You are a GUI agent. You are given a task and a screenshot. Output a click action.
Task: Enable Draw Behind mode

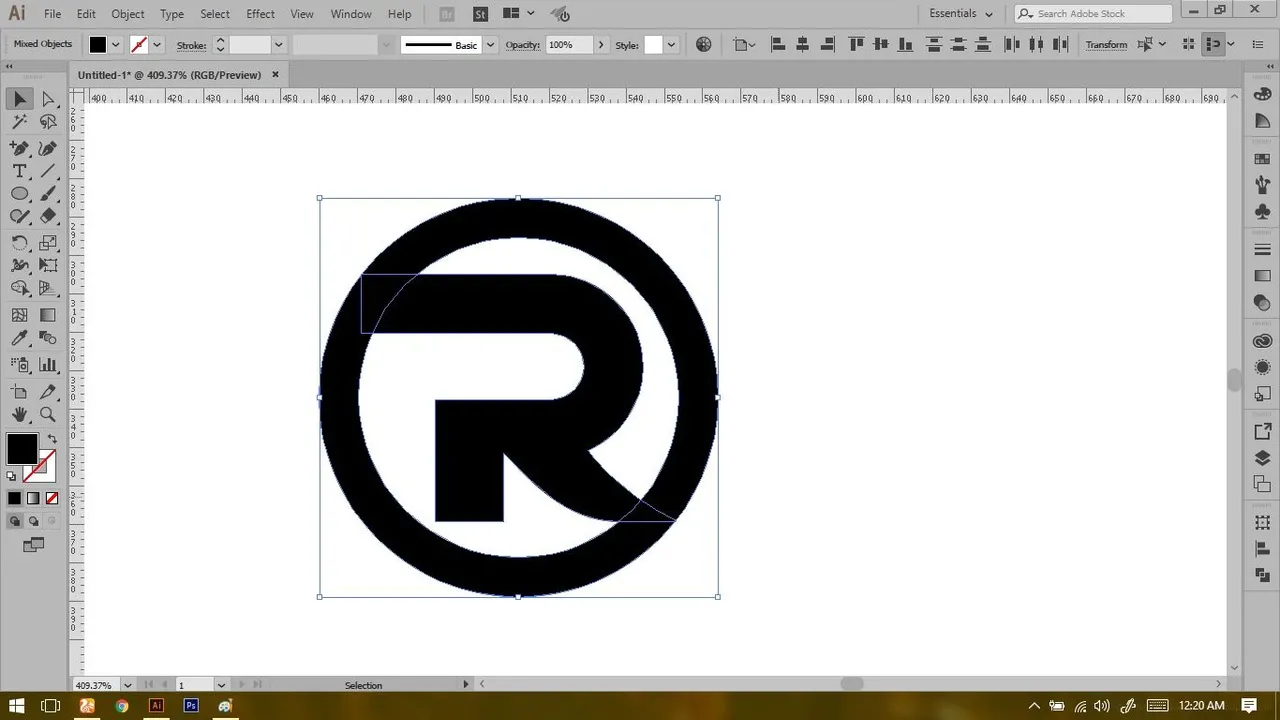[33, 521]
